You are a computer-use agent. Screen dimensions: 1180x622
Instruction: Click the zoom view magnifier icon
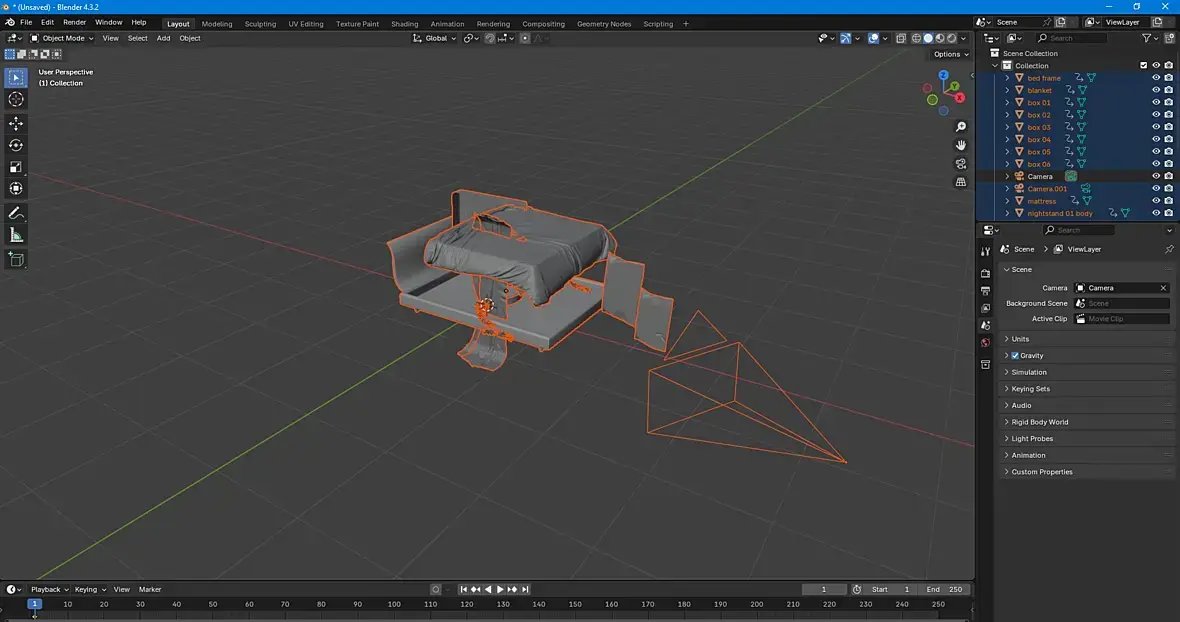pyautogui.click(x=961, y=127)
